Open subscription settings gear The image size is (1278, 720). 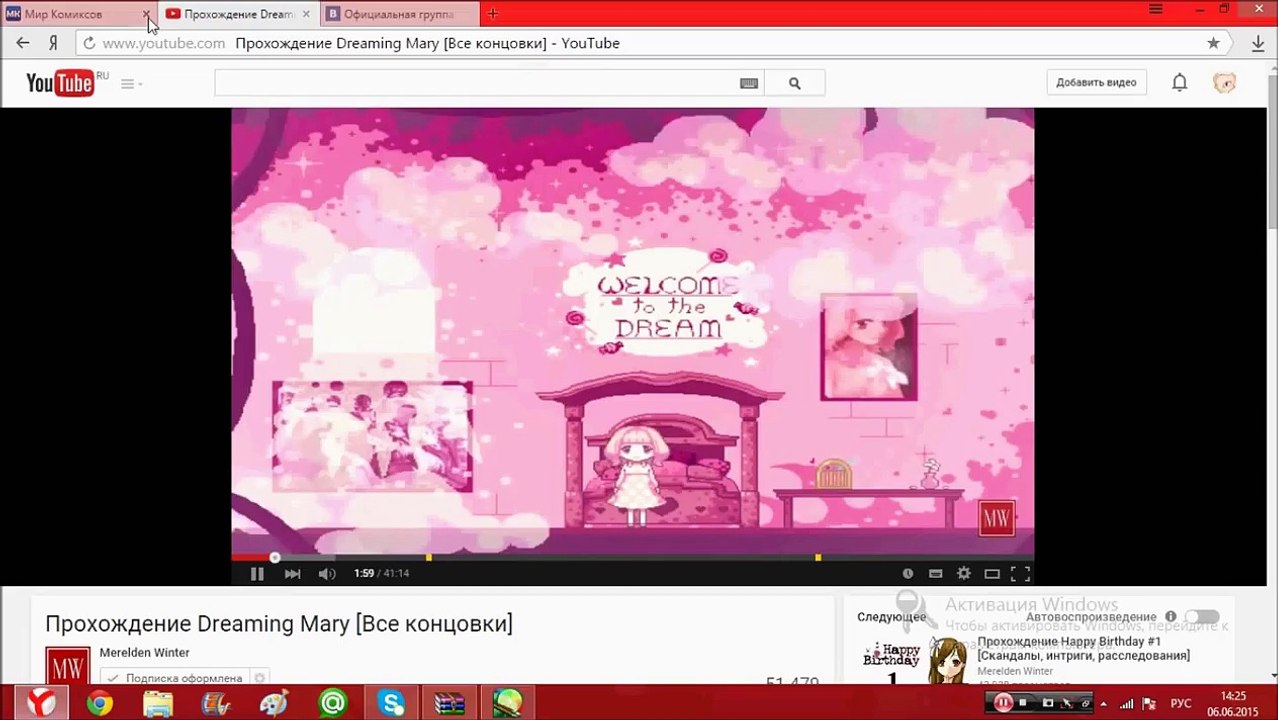(x=260, y=678)
